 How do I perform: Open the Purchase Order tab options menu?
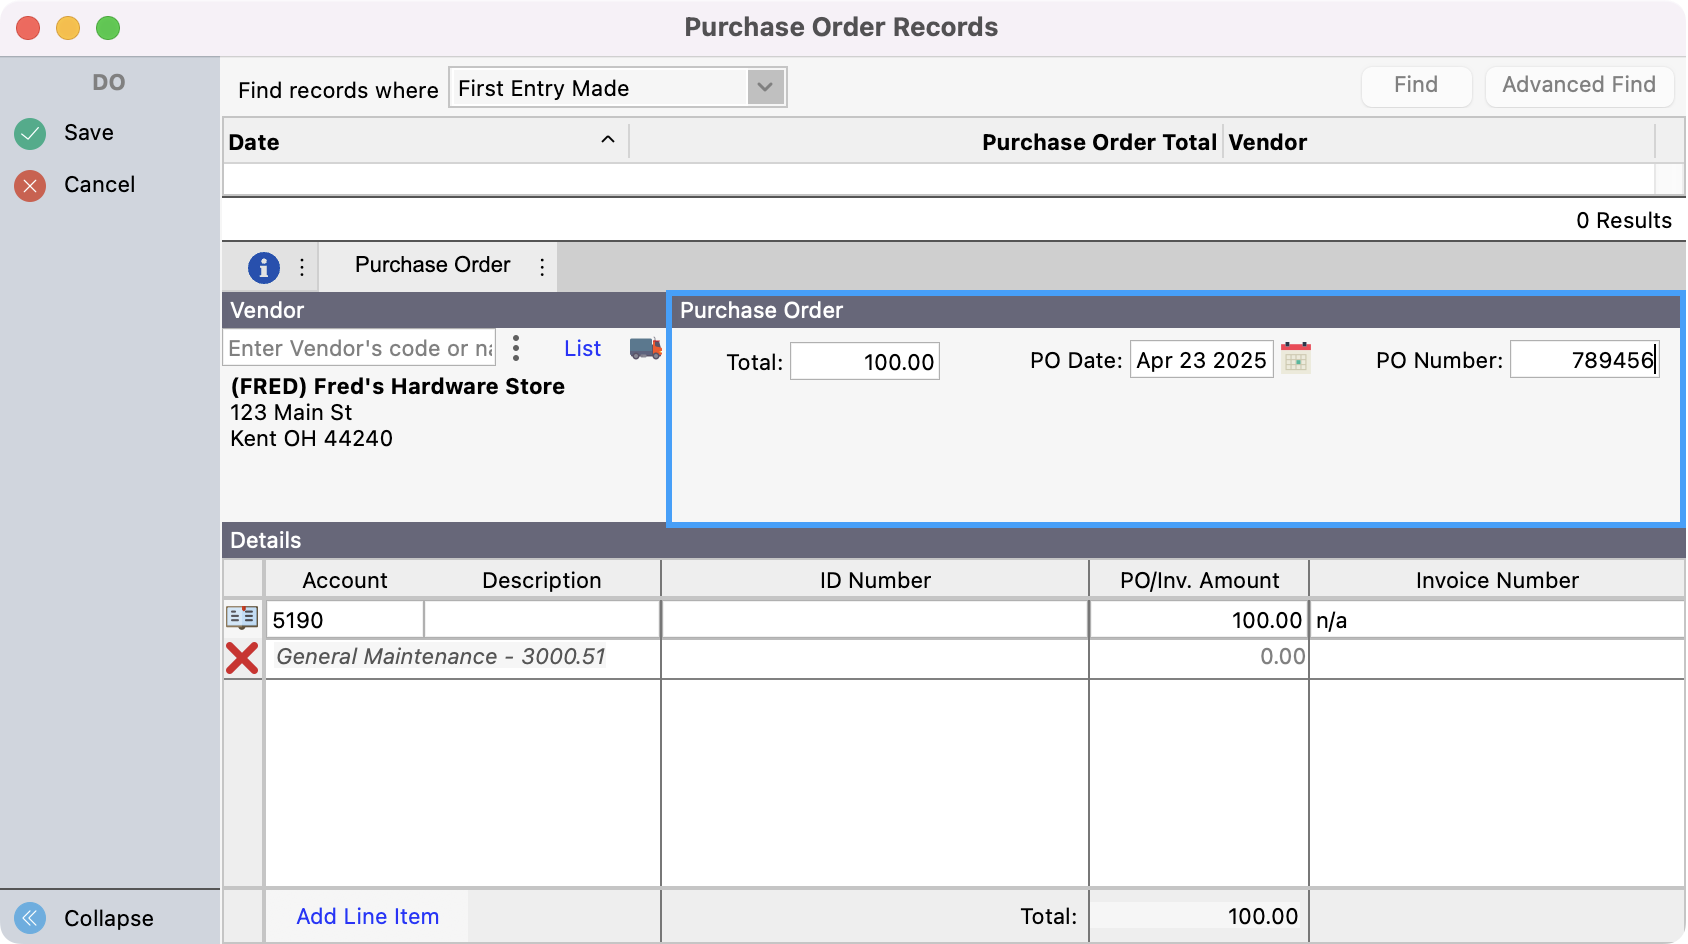pos(542,267)
